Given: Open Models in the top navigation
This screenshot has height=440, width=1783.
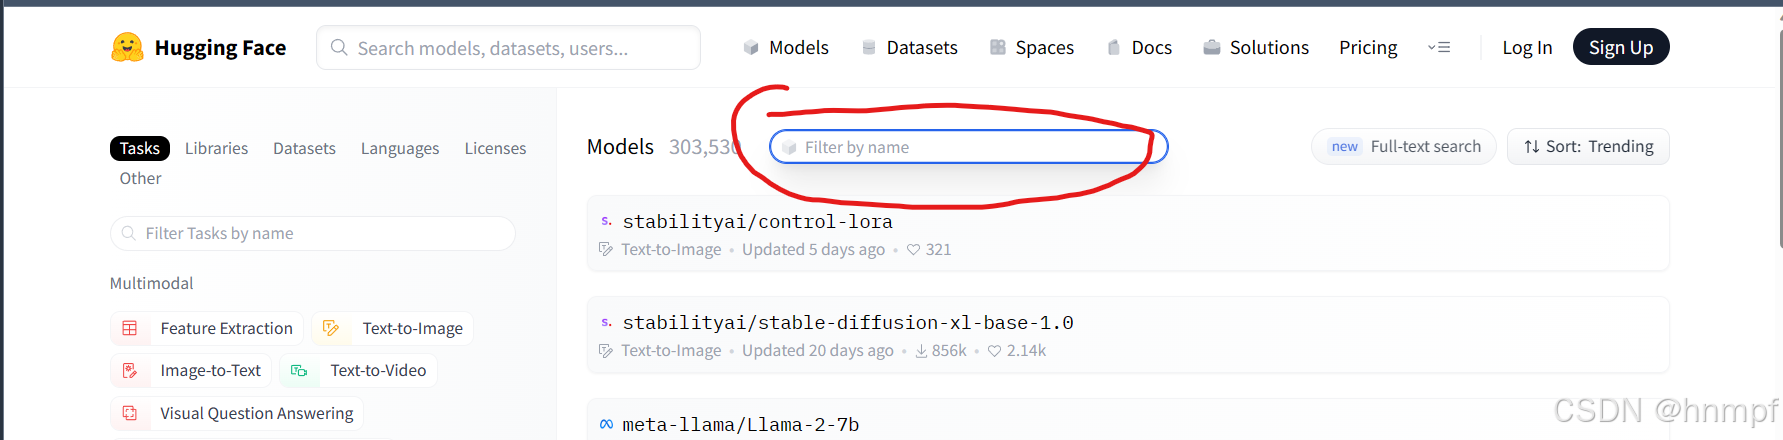Looking at the screenshot, I should (x=786, y=47).
